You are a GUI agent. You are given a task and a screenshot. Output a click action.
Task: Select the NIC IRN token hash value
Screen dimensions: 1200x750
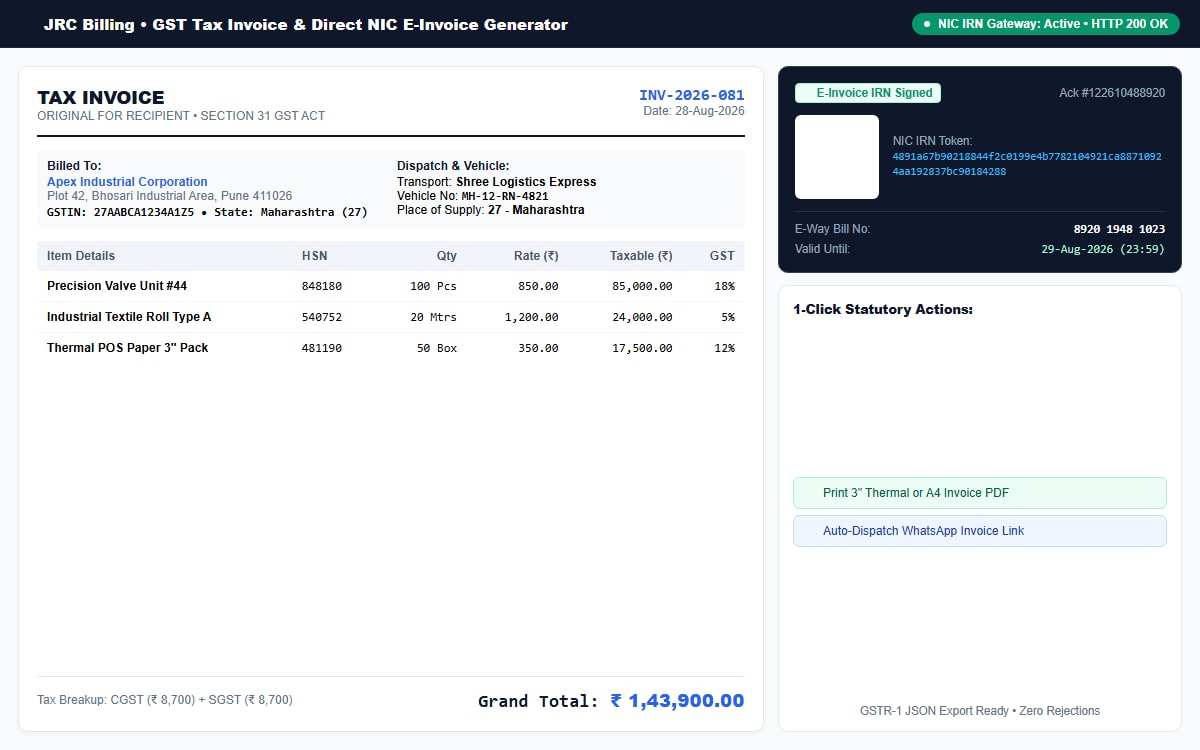[x=1027, y=164]
